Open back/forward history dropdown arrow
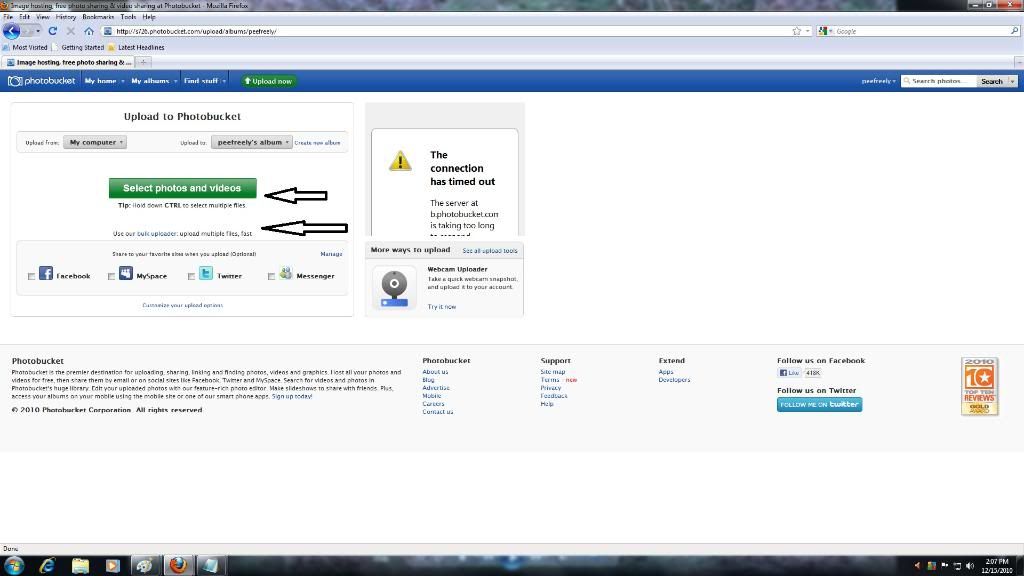Image resolution: width=1024 pixels, height=576 pixels. [x=38, y=31]
